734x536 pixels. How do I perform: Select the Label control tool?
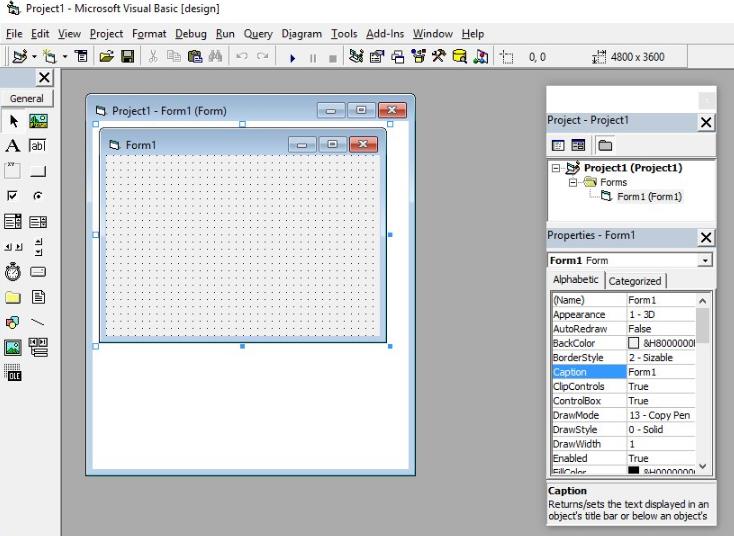point(13,146)
